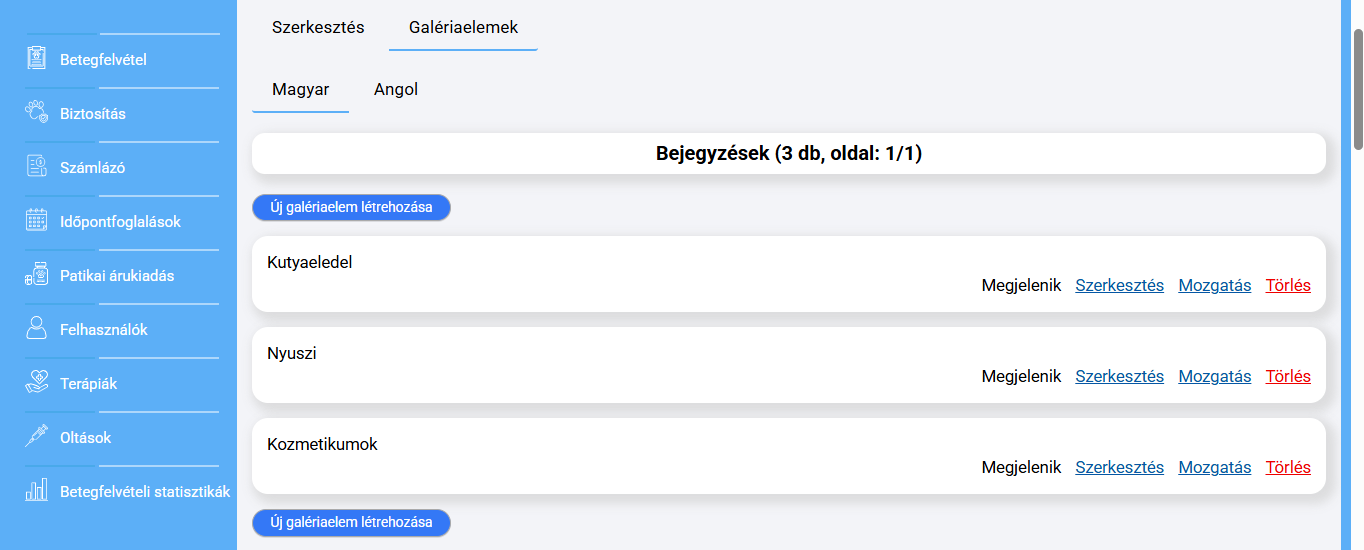This screenshot has height=550, width=1364.
Task: Open Számlázó via its invoice icon
Action: point(37,166)
